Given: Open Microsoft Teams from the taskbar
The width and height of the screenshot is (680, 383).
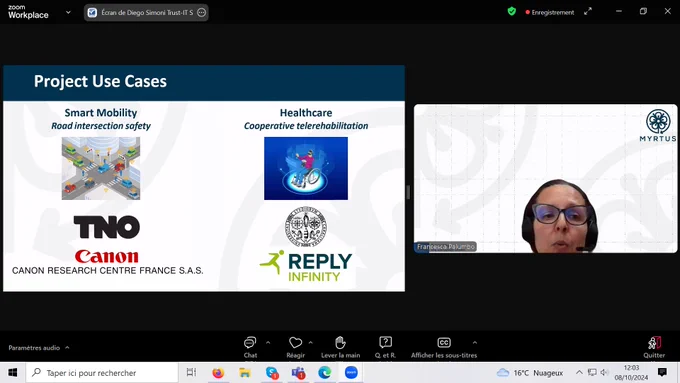Looking at the screenshot, I should coord(298,373).
